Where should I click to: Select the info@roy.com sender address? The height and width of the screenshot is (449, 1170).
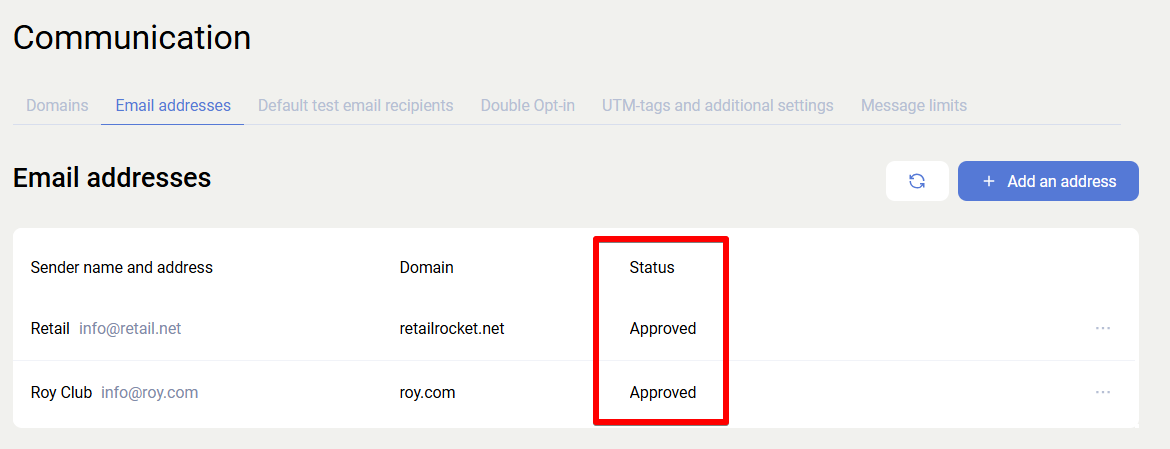tap(150, 392)
